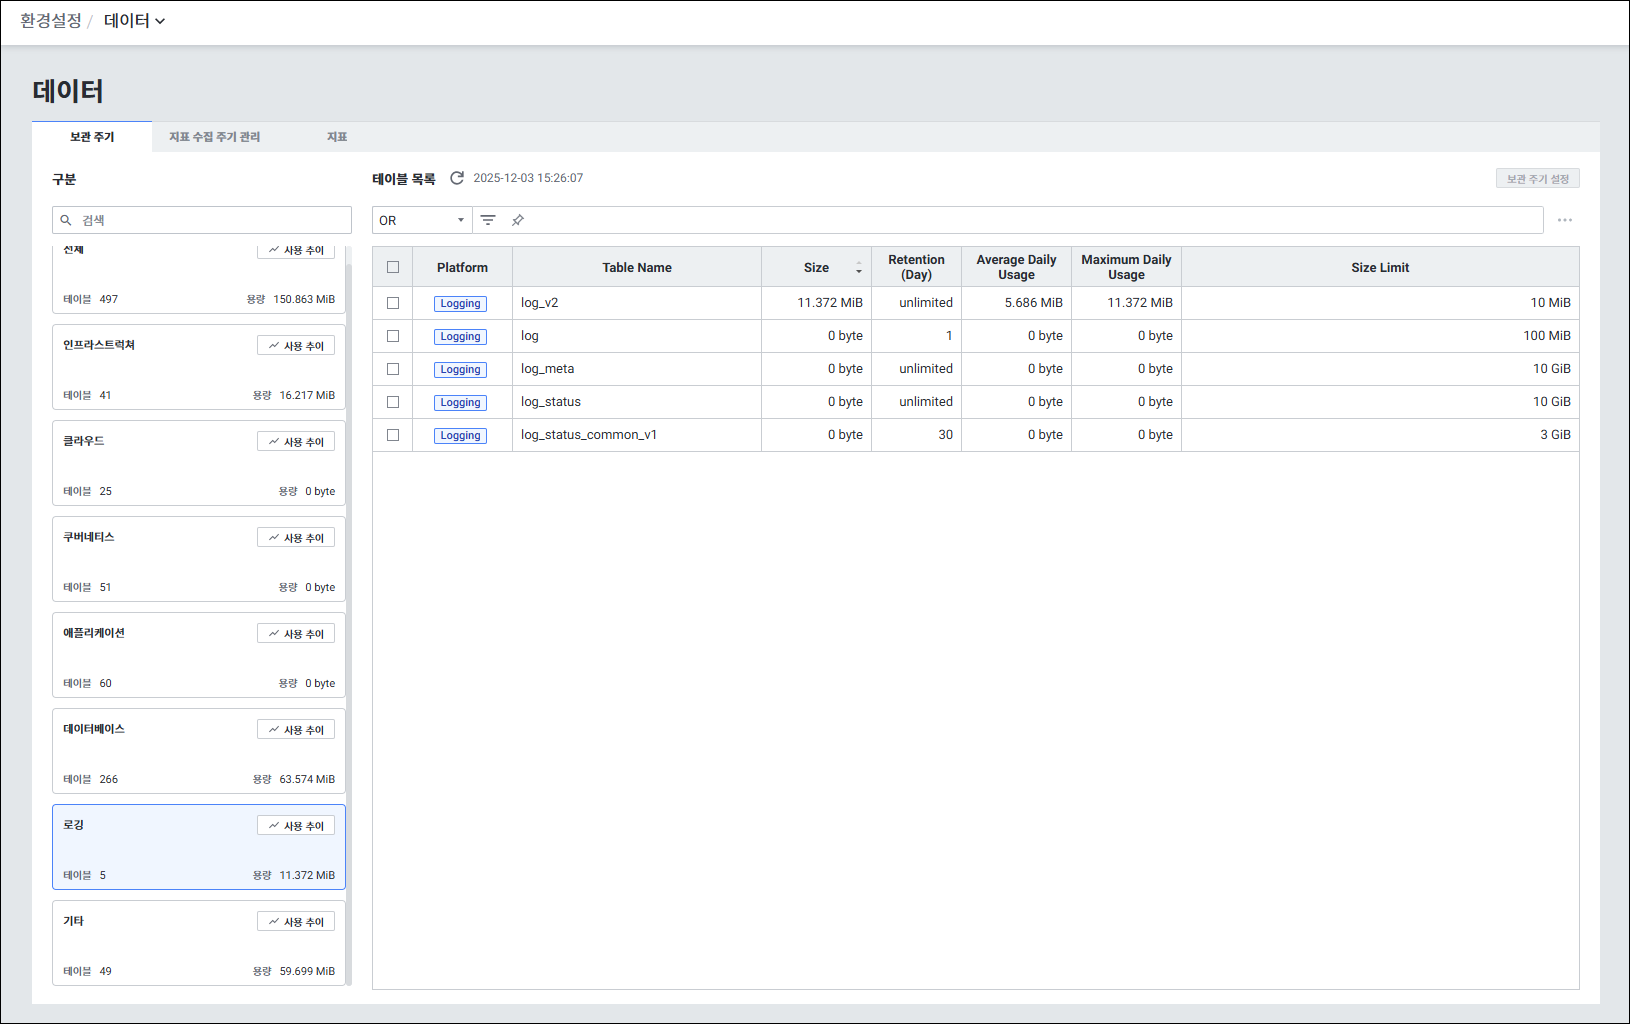The height and width of the screenshot is (1024, 1630).
Task: Open 사용 추이 chart for 인프라스트럭쳐
Action: point(296,346)
